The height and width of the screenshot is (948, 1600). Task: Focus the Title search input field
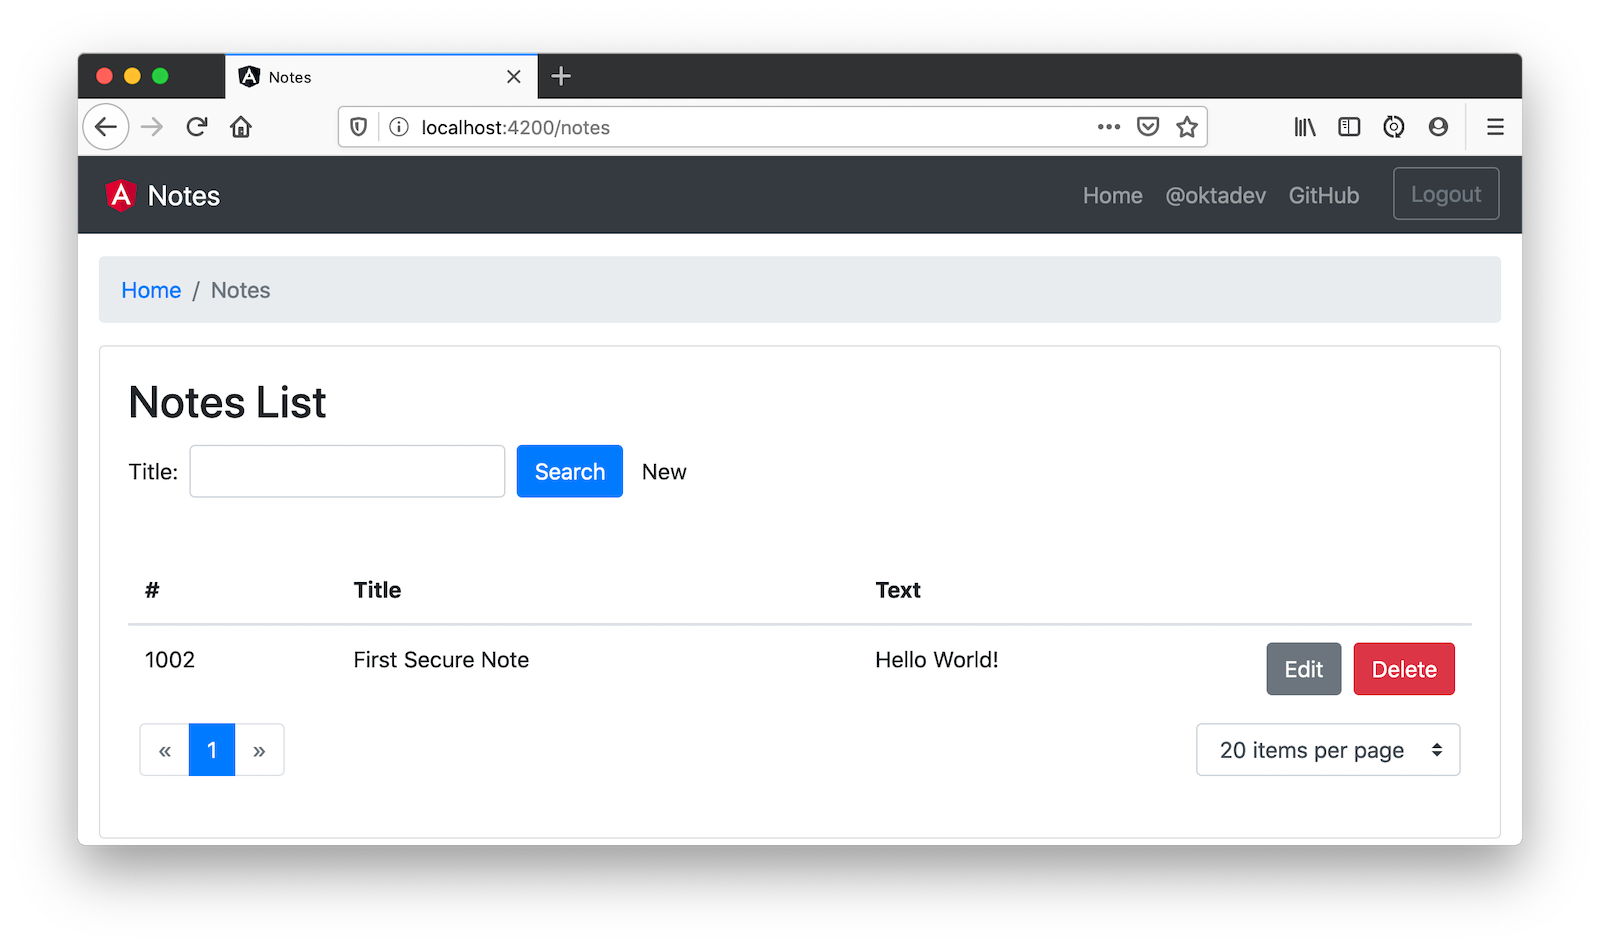coord(347,471)
